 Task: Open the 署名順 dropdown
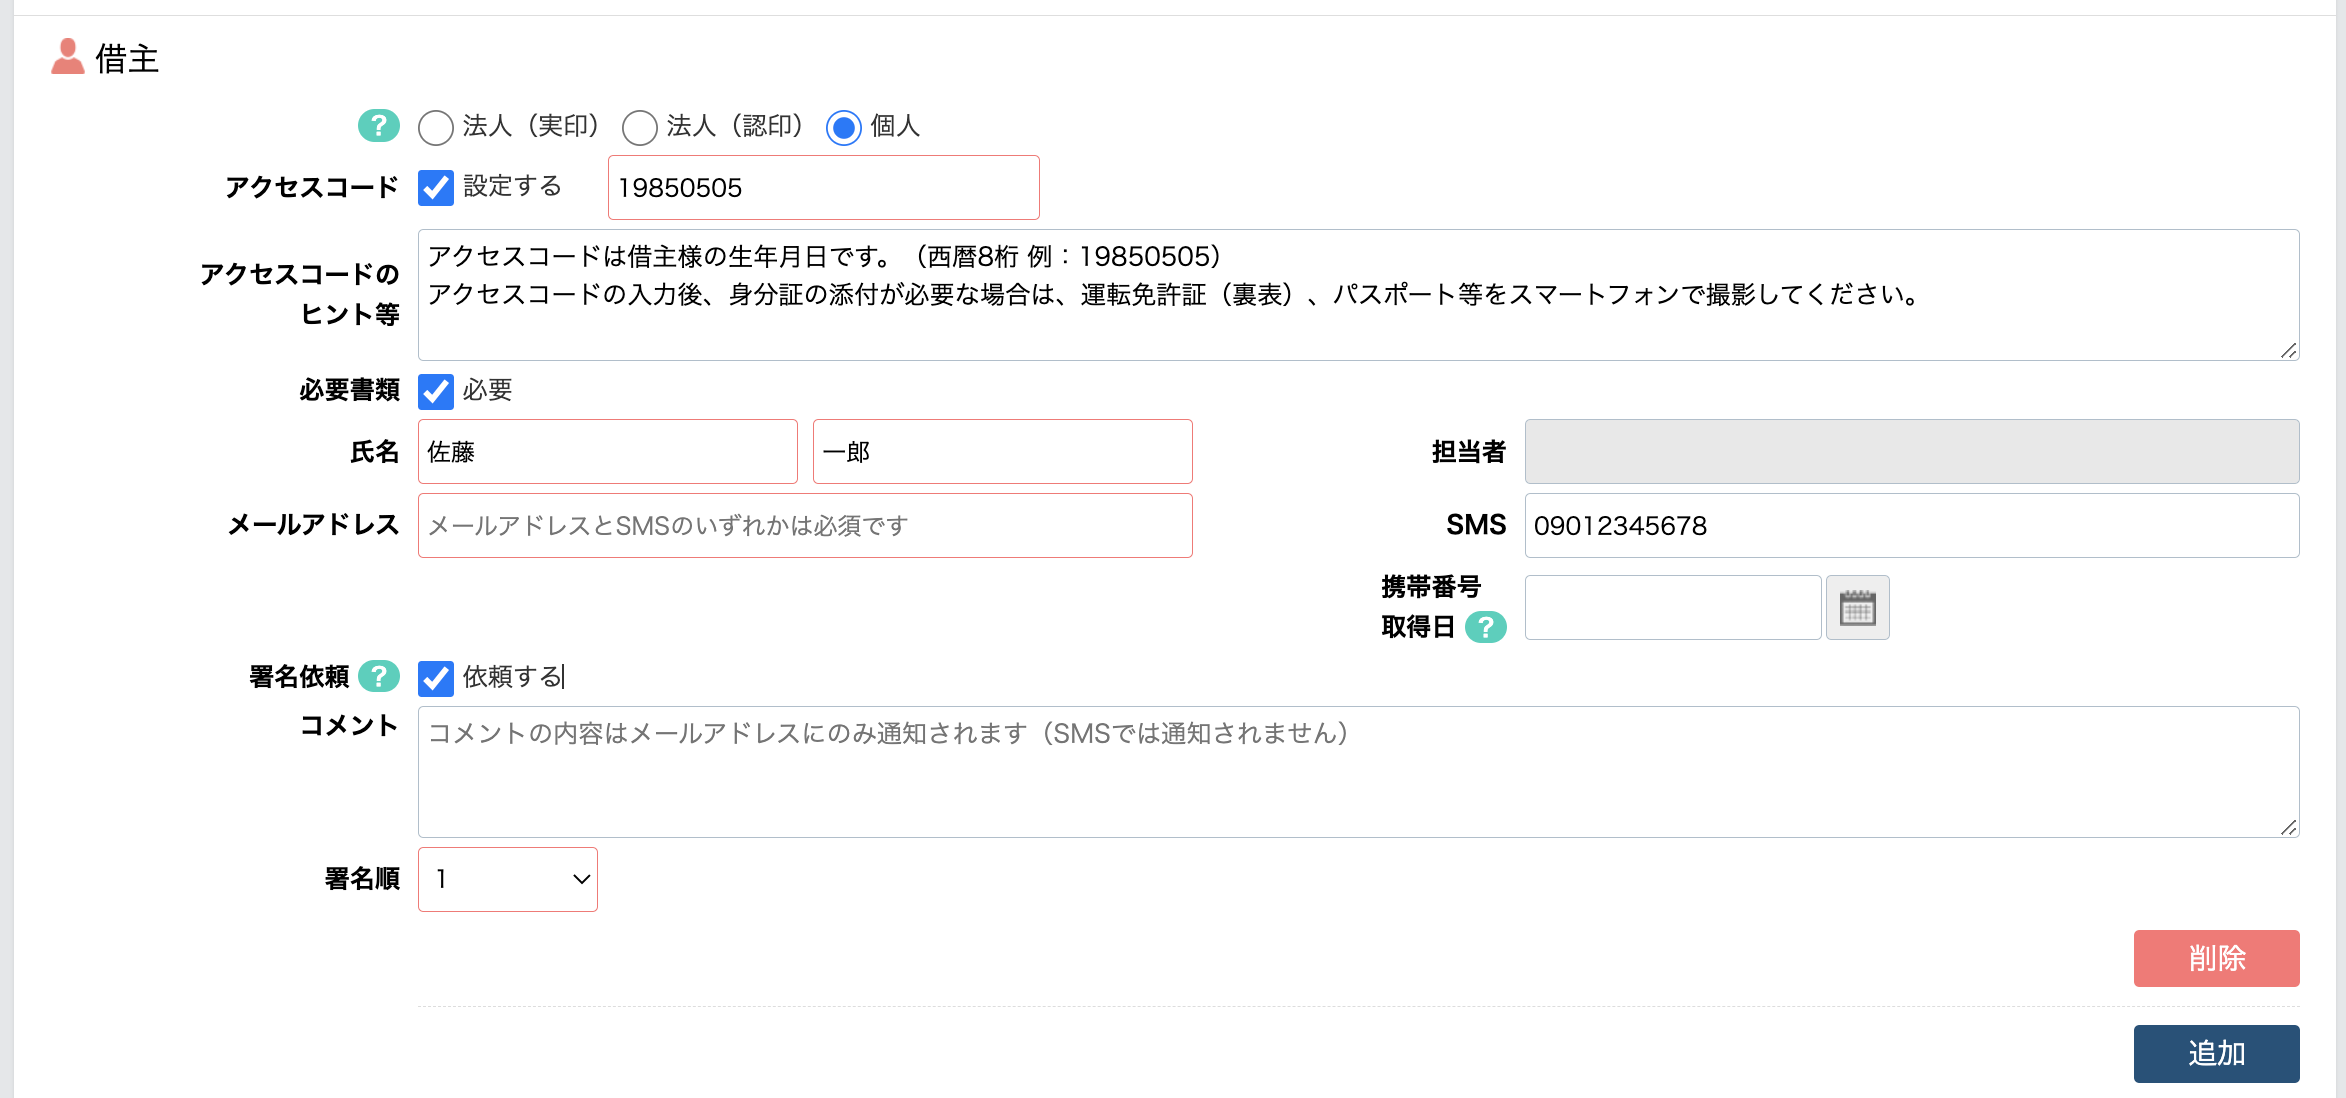[x=507, y=878]
